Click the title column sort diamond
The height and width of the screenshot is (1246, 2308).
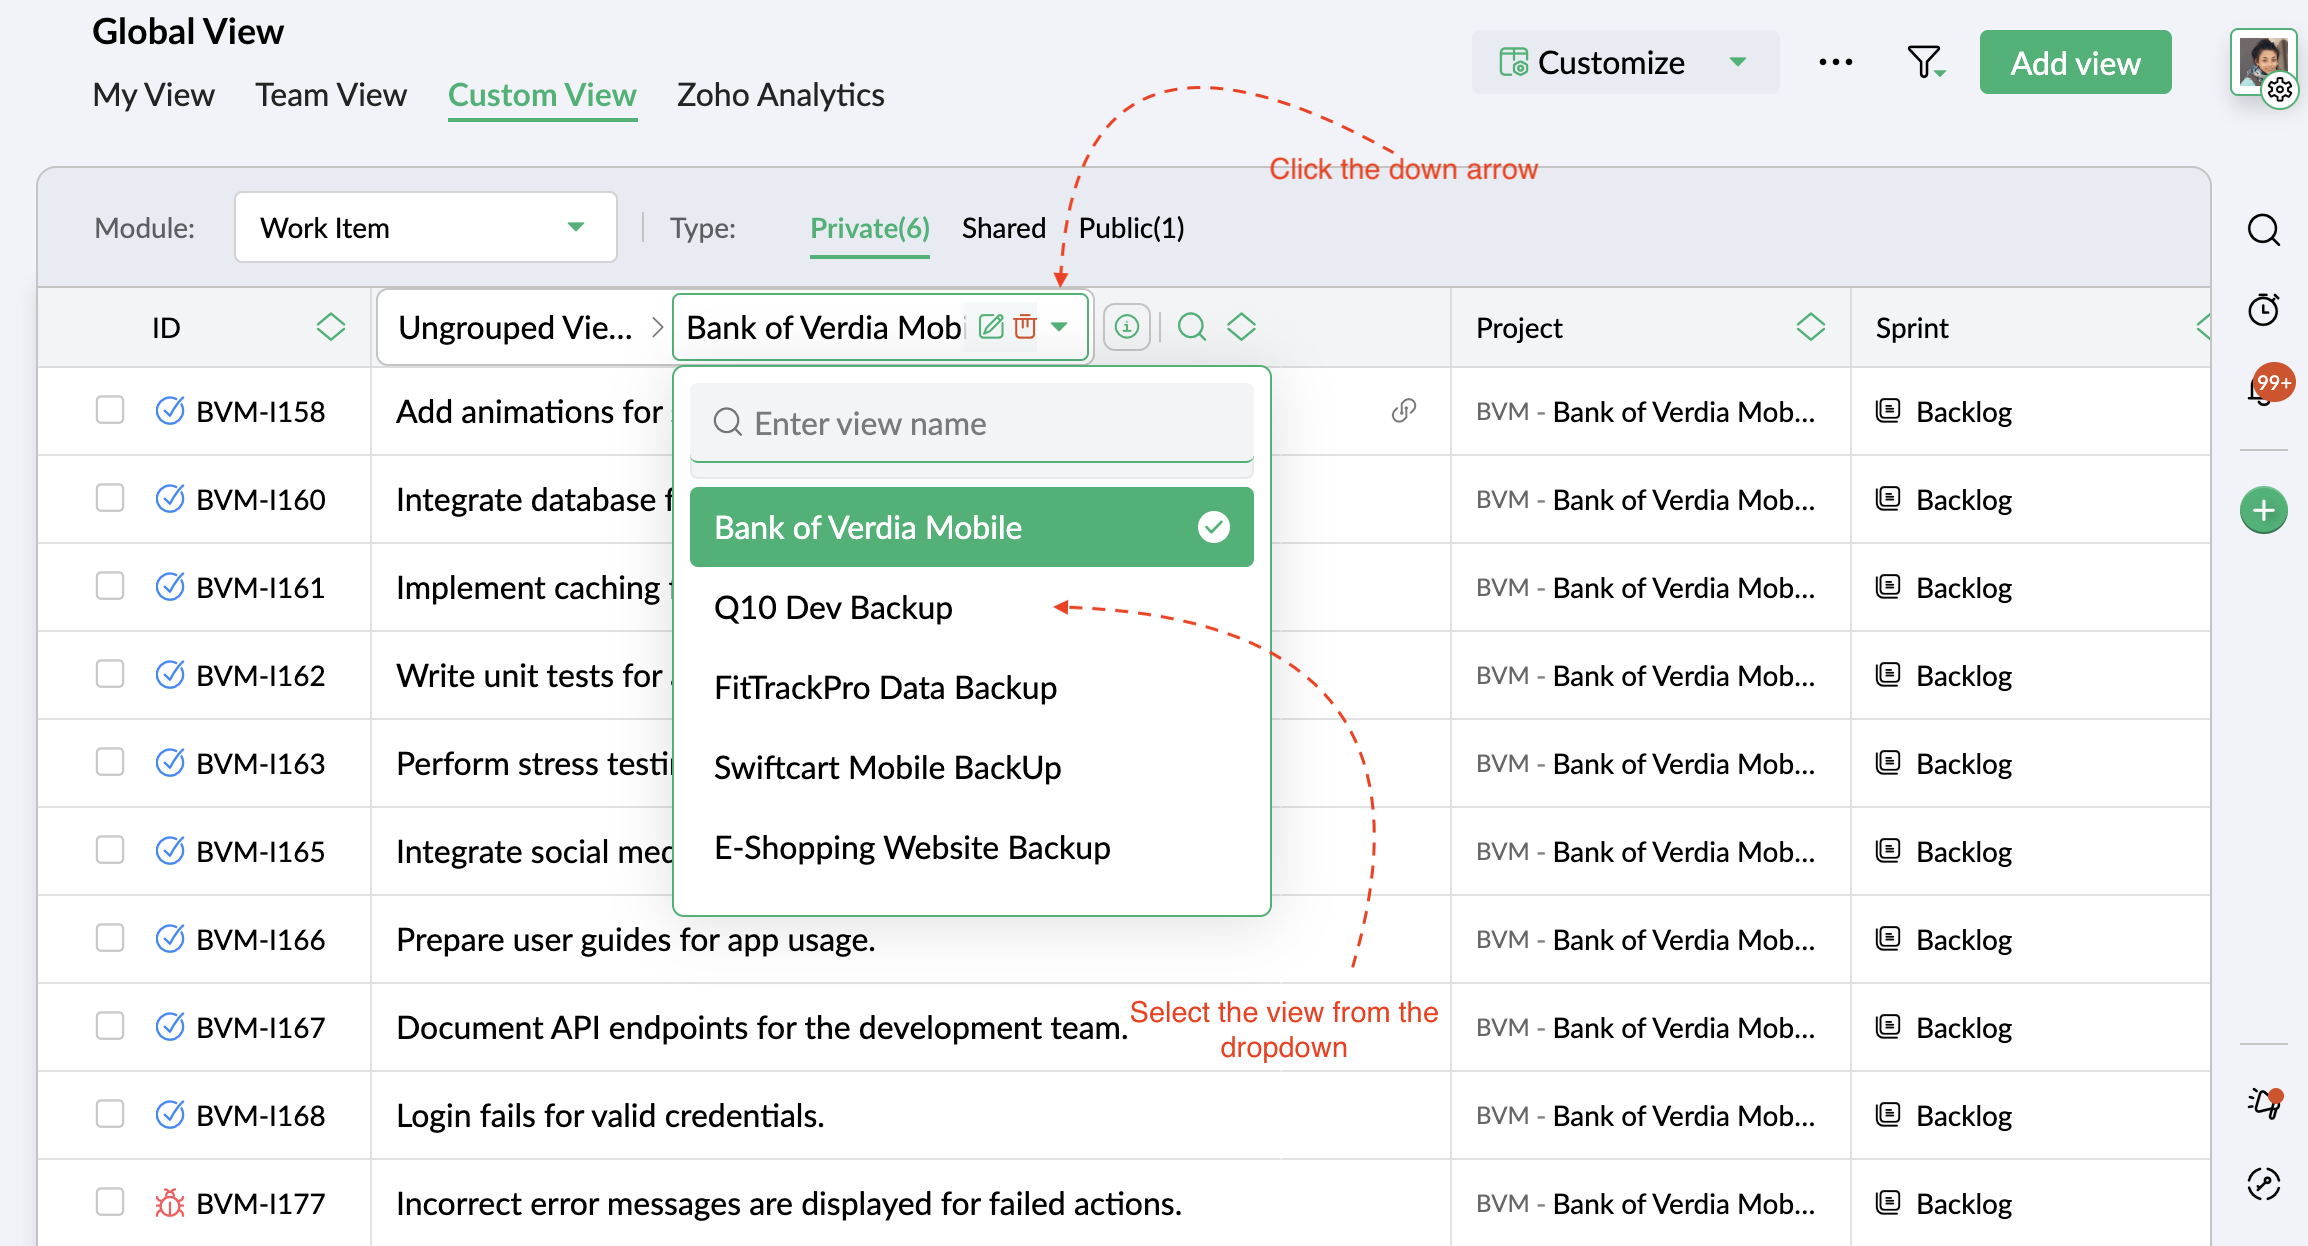1241,327
